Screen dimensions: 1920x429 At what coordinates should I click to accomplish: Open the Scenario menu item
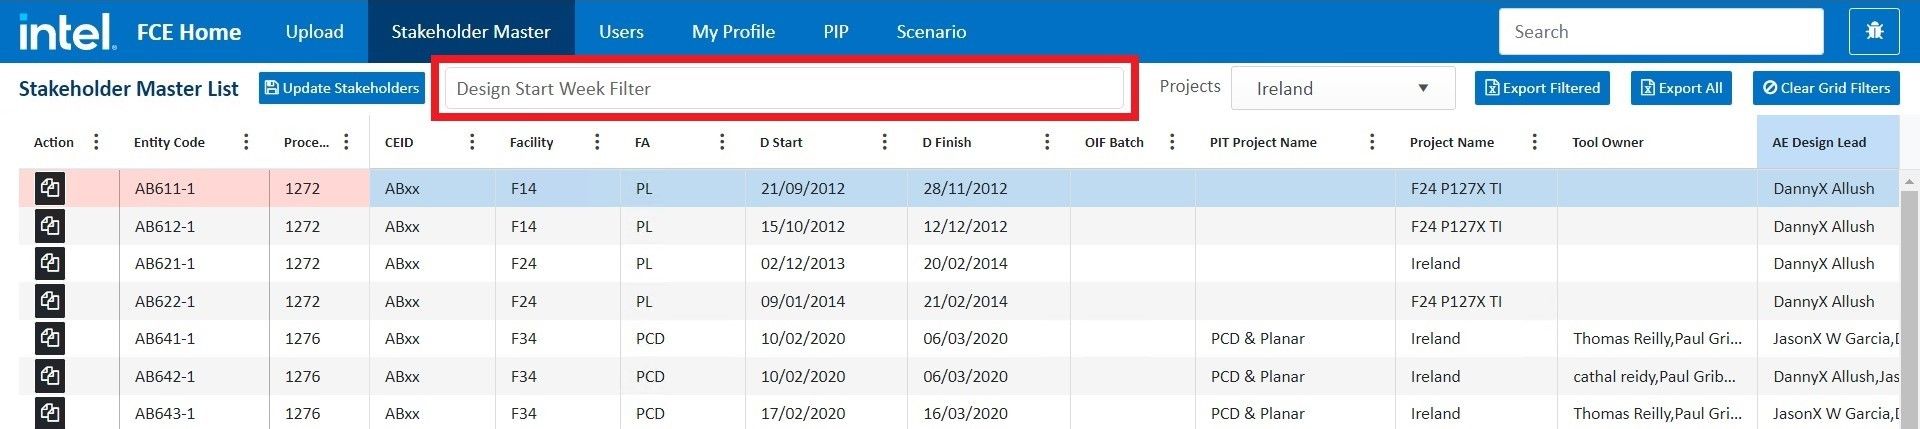931,32
